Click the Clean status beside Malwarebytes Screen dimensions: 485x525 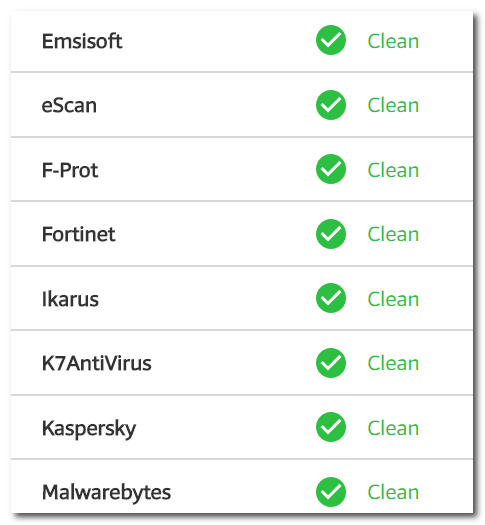tap(393, 492)
